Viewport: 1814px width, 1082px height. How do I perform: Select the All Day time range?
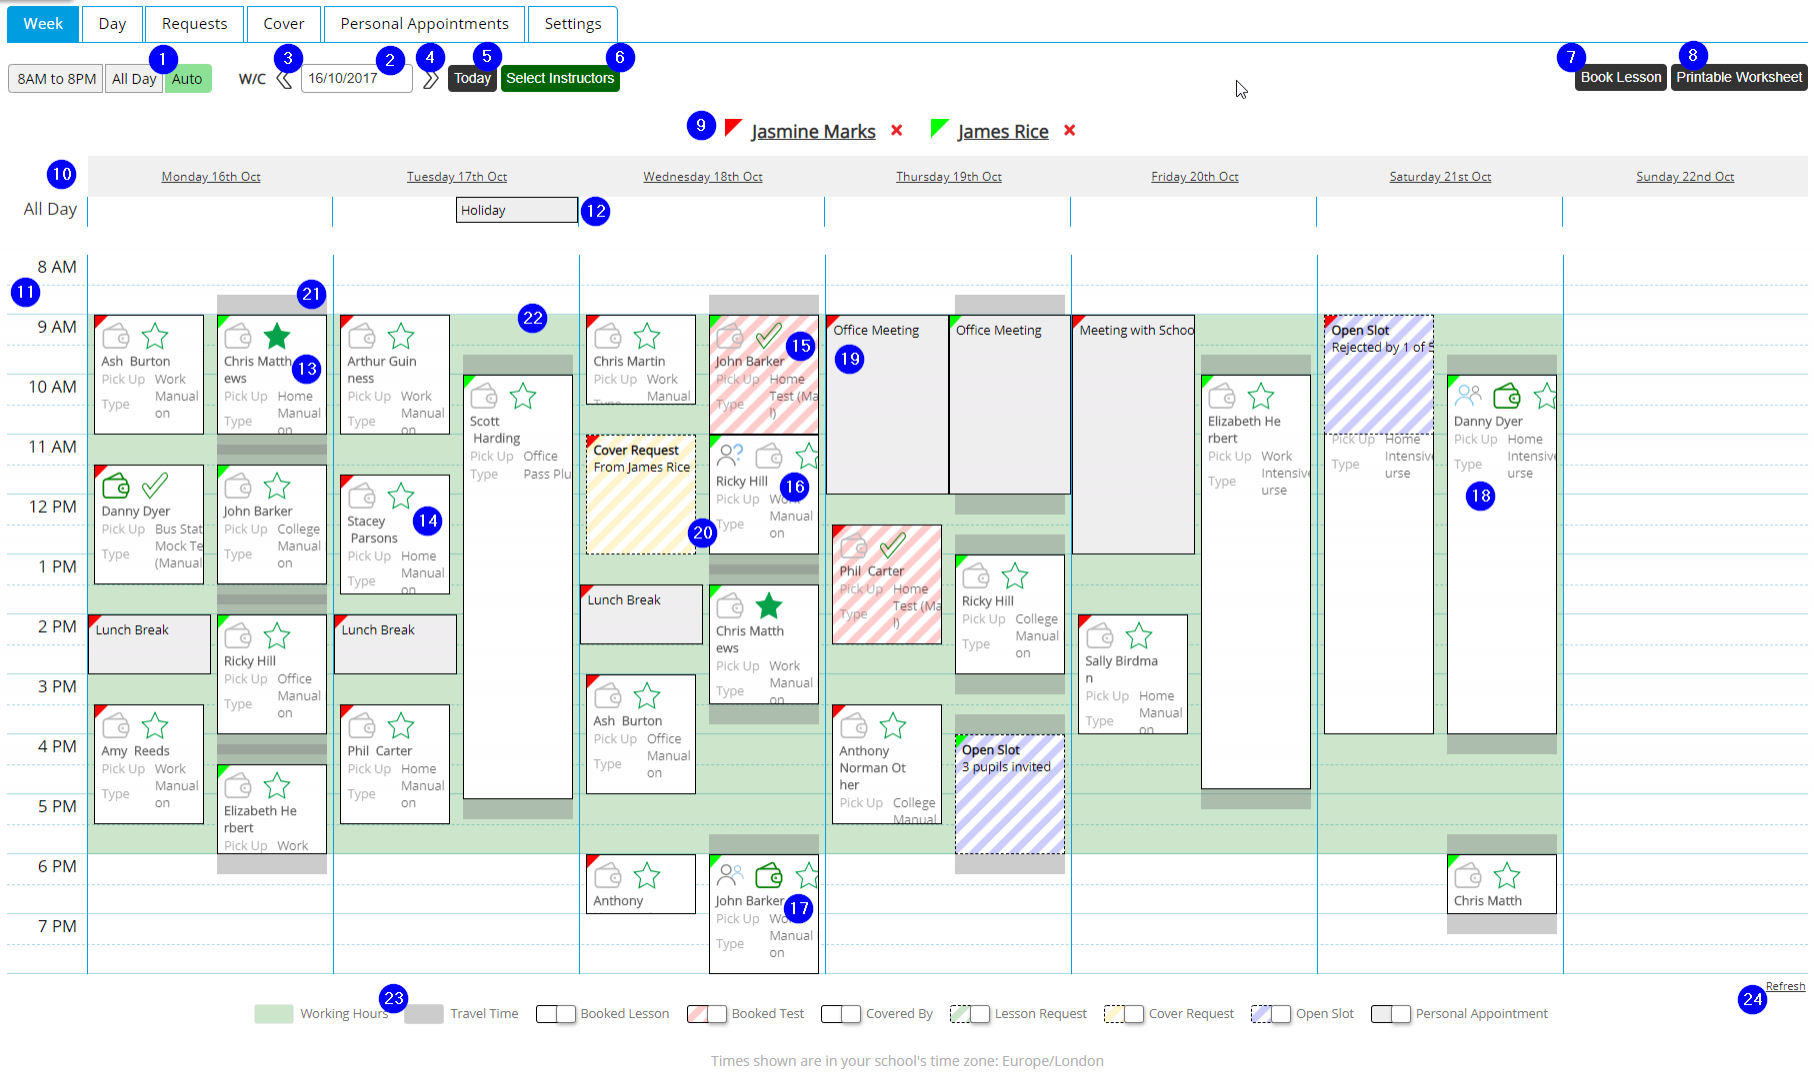[134, 79]
